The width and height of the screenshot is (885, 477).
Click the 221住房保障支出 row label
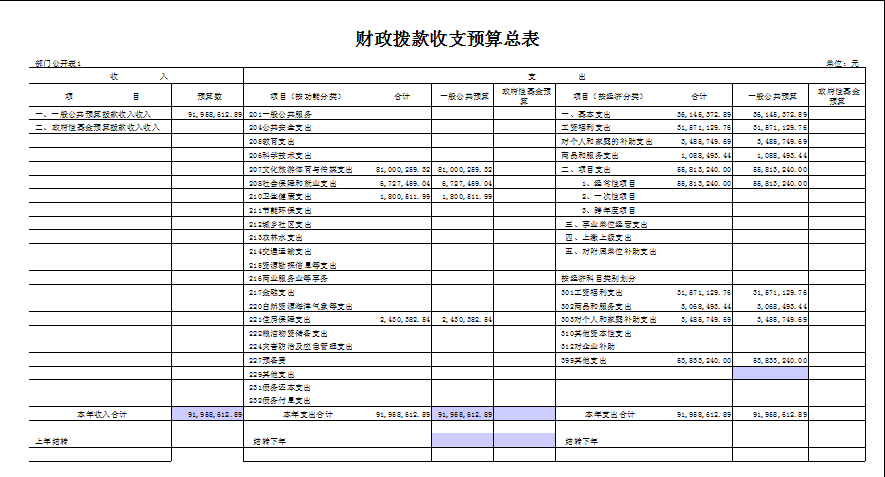(283, 320)
